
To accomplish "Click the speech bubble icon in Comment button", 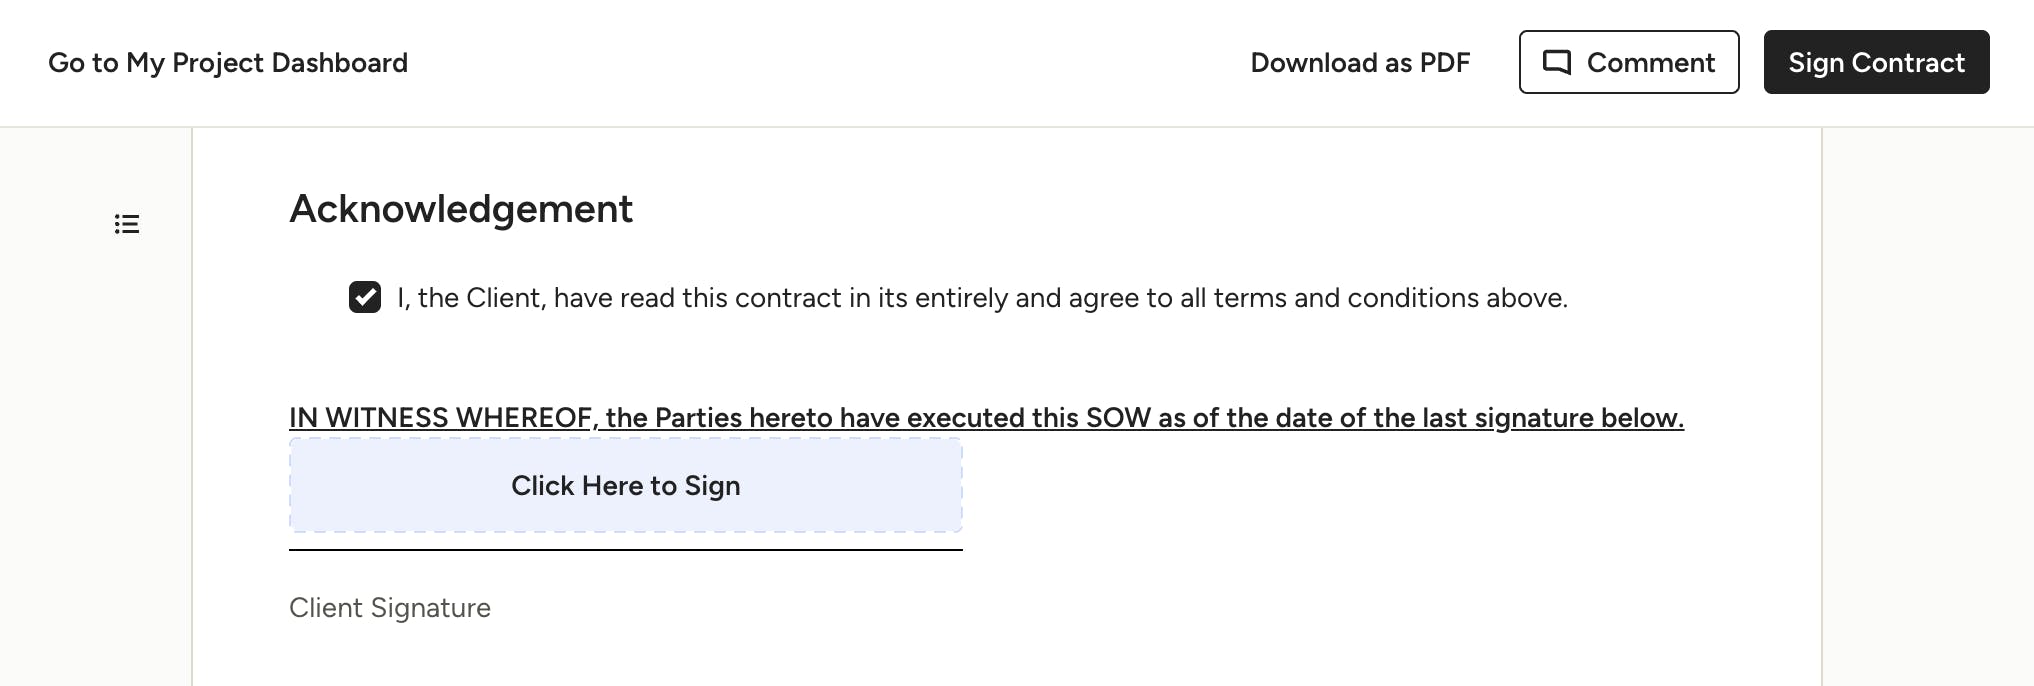I will pyautogui.click(x=1556, y=62).
